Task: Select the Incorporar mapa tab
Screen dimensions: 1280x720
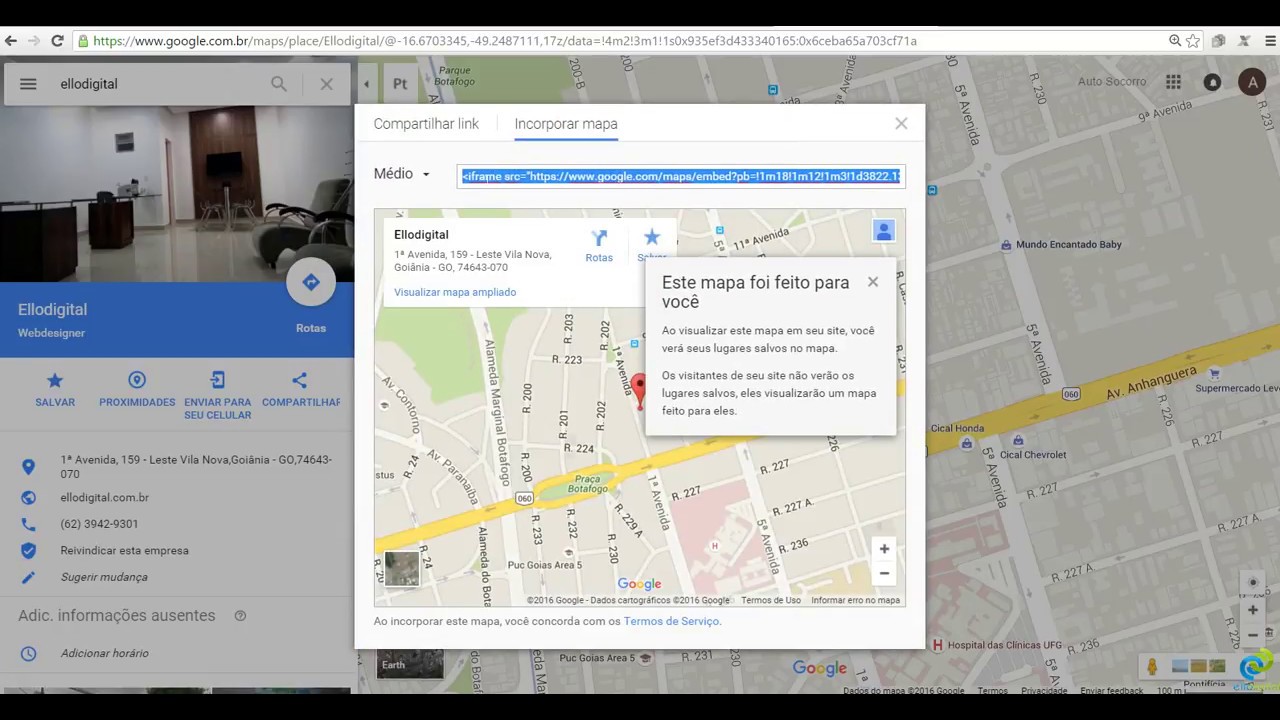Action: pos(566,124)
